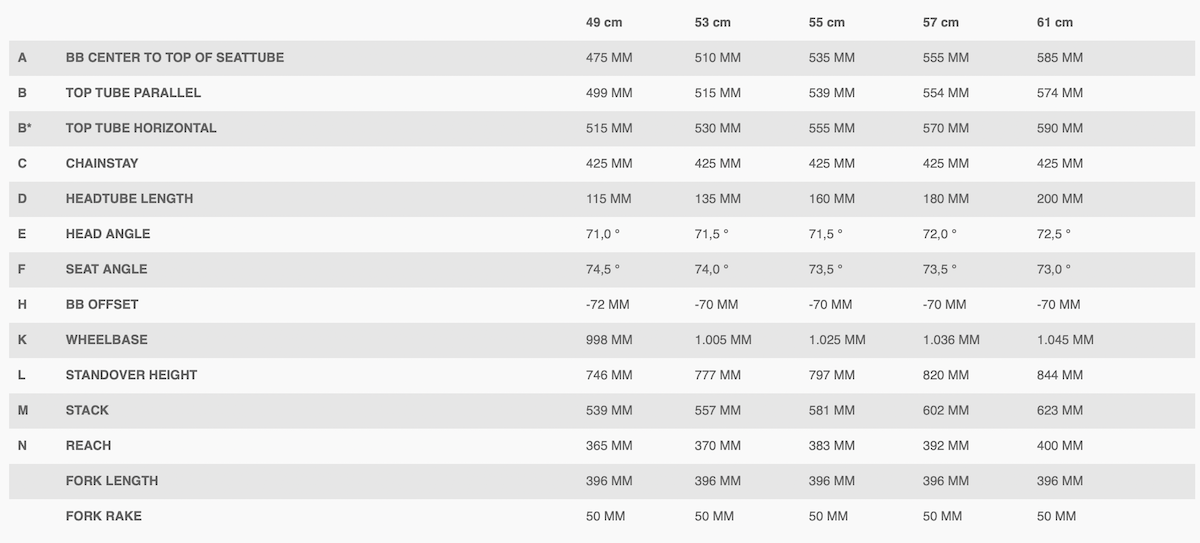The image size is (1200, 543).
Task: Click the 61 cm column header
Action: (x=1055, y=22)
